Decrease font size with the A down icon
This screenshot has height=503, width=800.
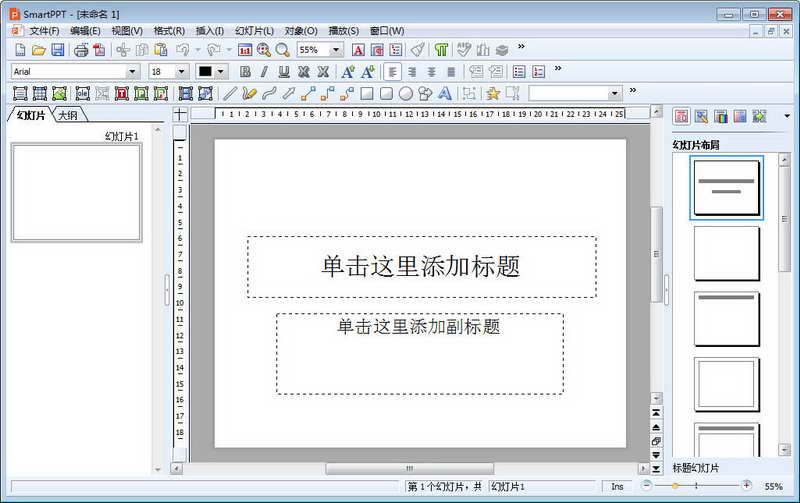coord(368,72)
